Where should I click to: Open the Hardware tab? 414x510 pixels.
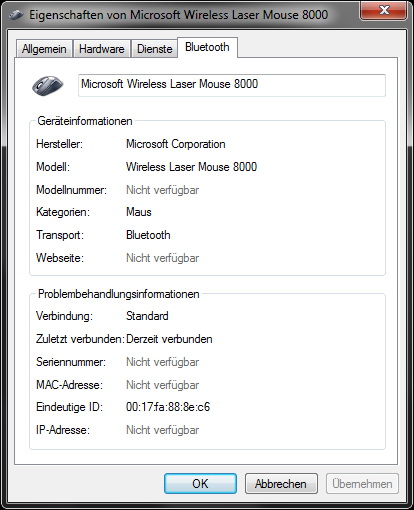coord(102,49)
